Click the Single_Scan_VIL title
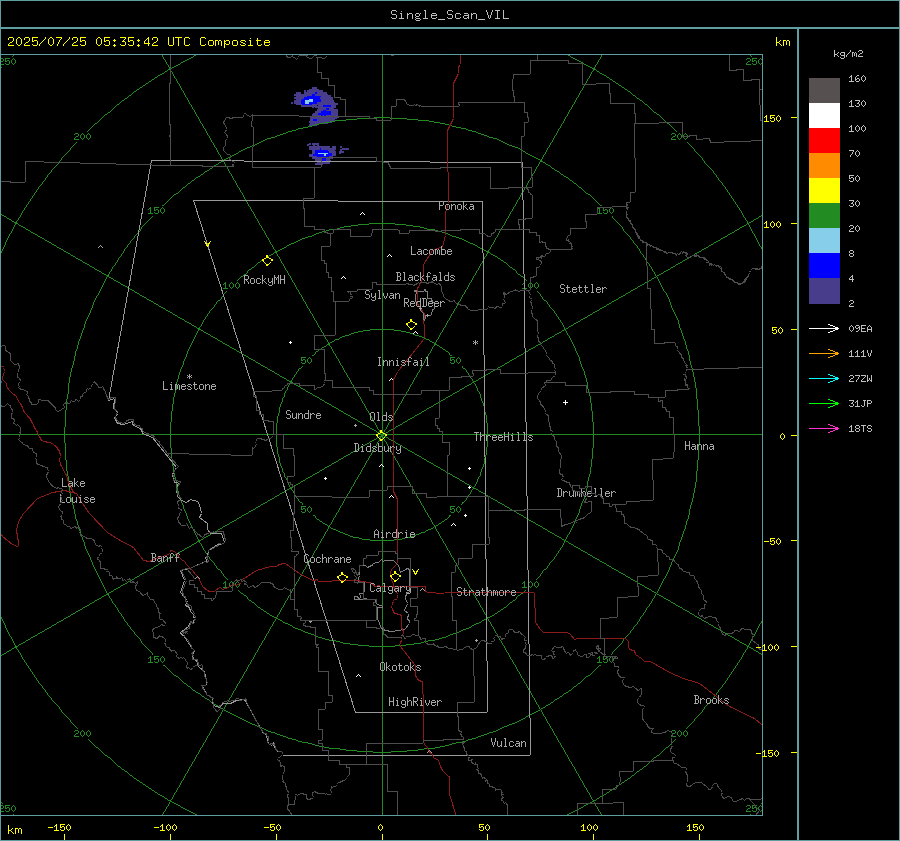Viewport: 900px width, 841px height. 449,15
